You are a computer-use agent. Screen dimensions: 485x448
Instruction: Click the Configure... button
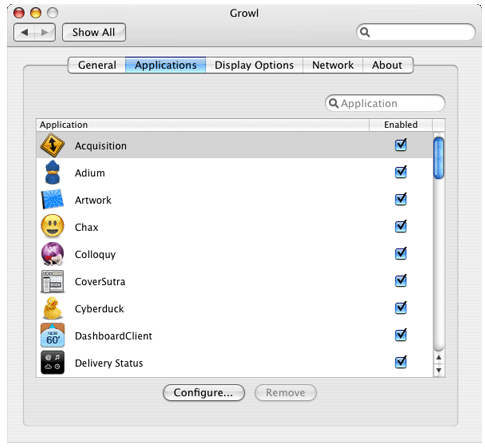[204, 393]
